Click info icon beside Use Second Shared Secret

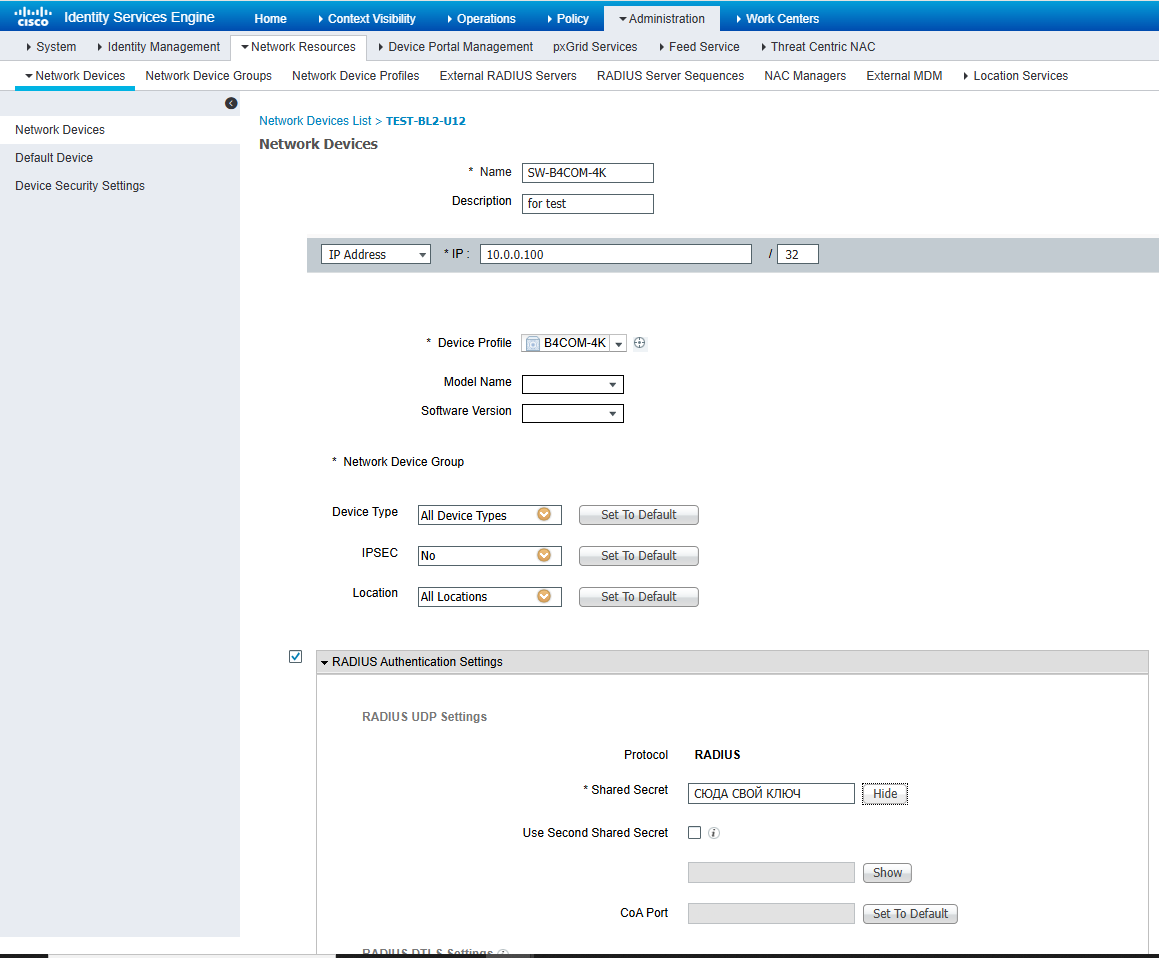coord(714,833)
